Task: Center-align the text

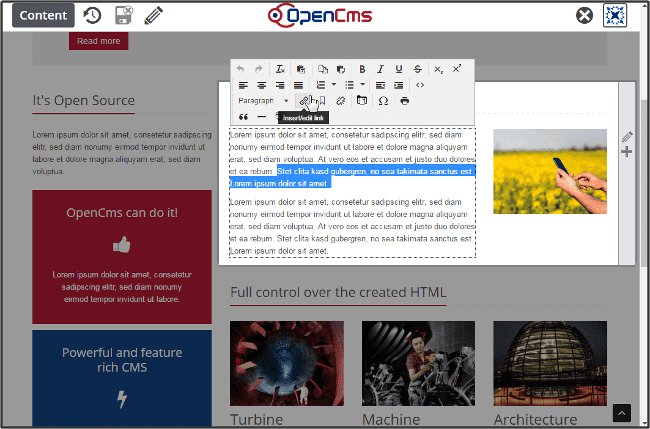Action: (262, 85)
